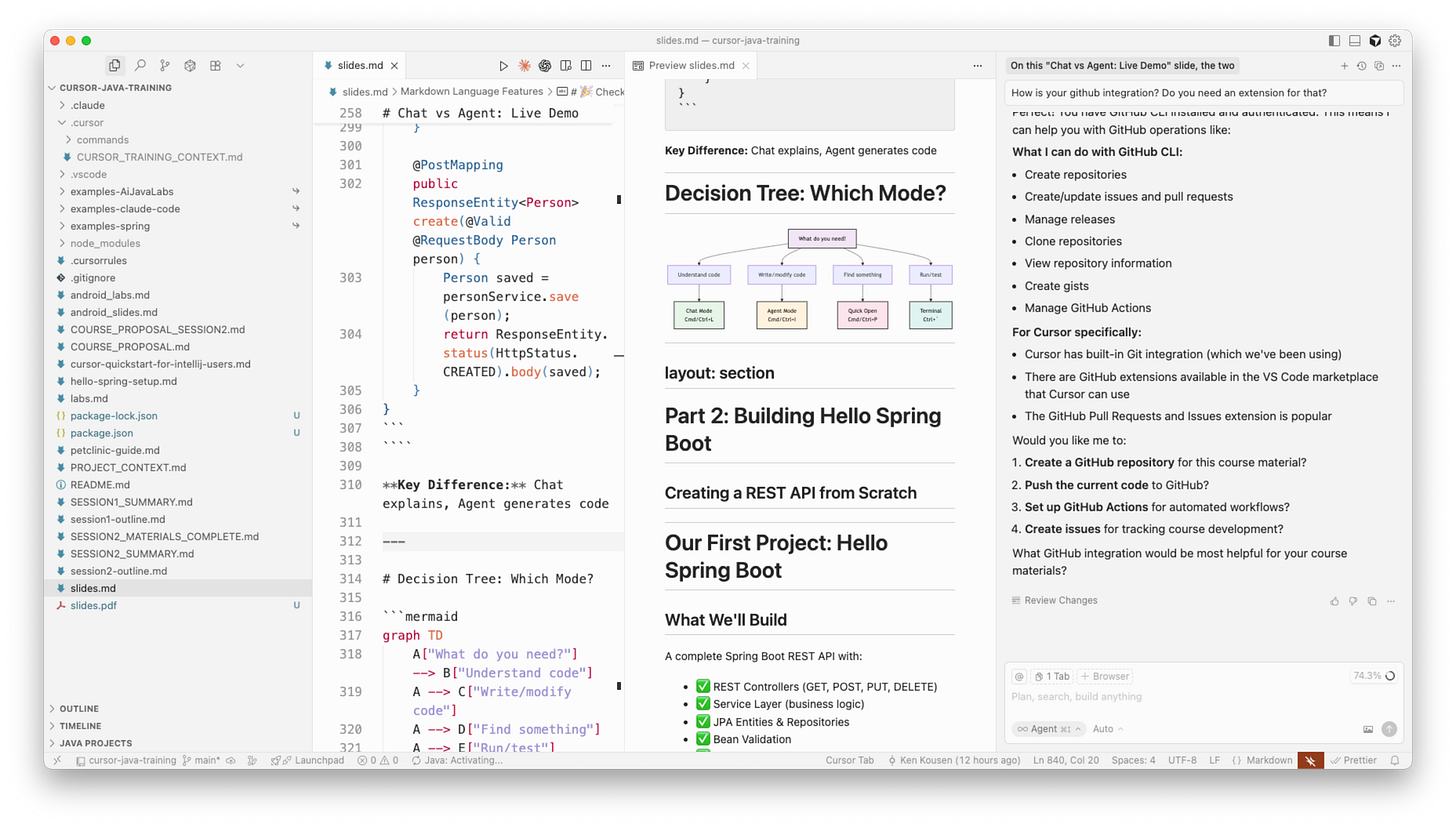Open activity bar overflow chevron
Image resolution: width=1456 pixels, height=827 pixels.
coord(240,65)
